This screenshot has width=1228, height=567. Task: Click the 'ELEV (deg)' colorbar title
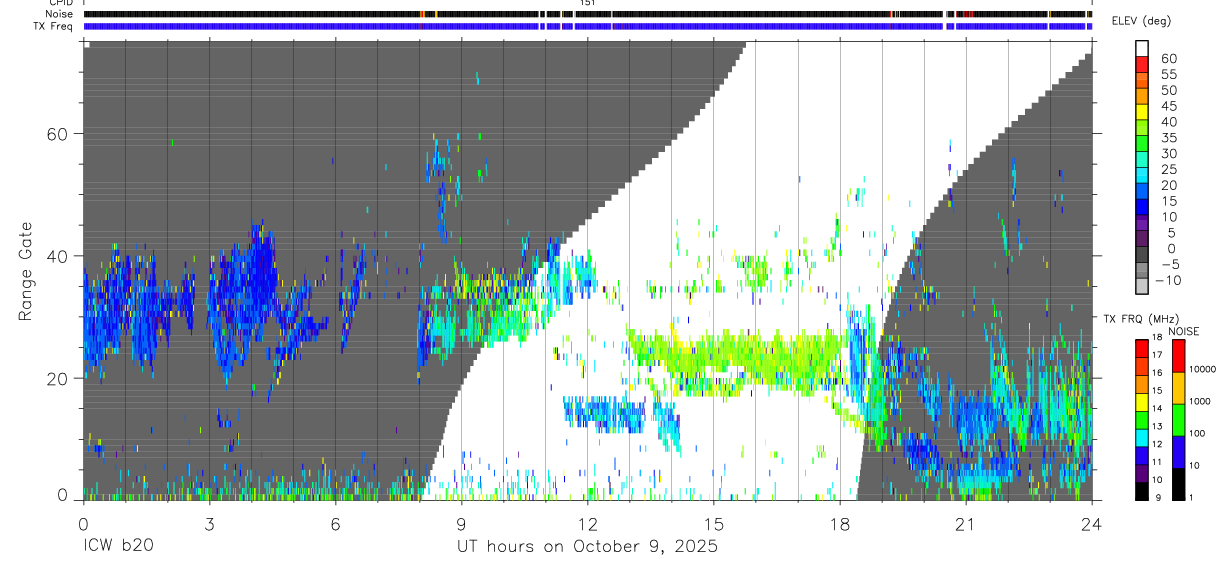coord(1141,21)
